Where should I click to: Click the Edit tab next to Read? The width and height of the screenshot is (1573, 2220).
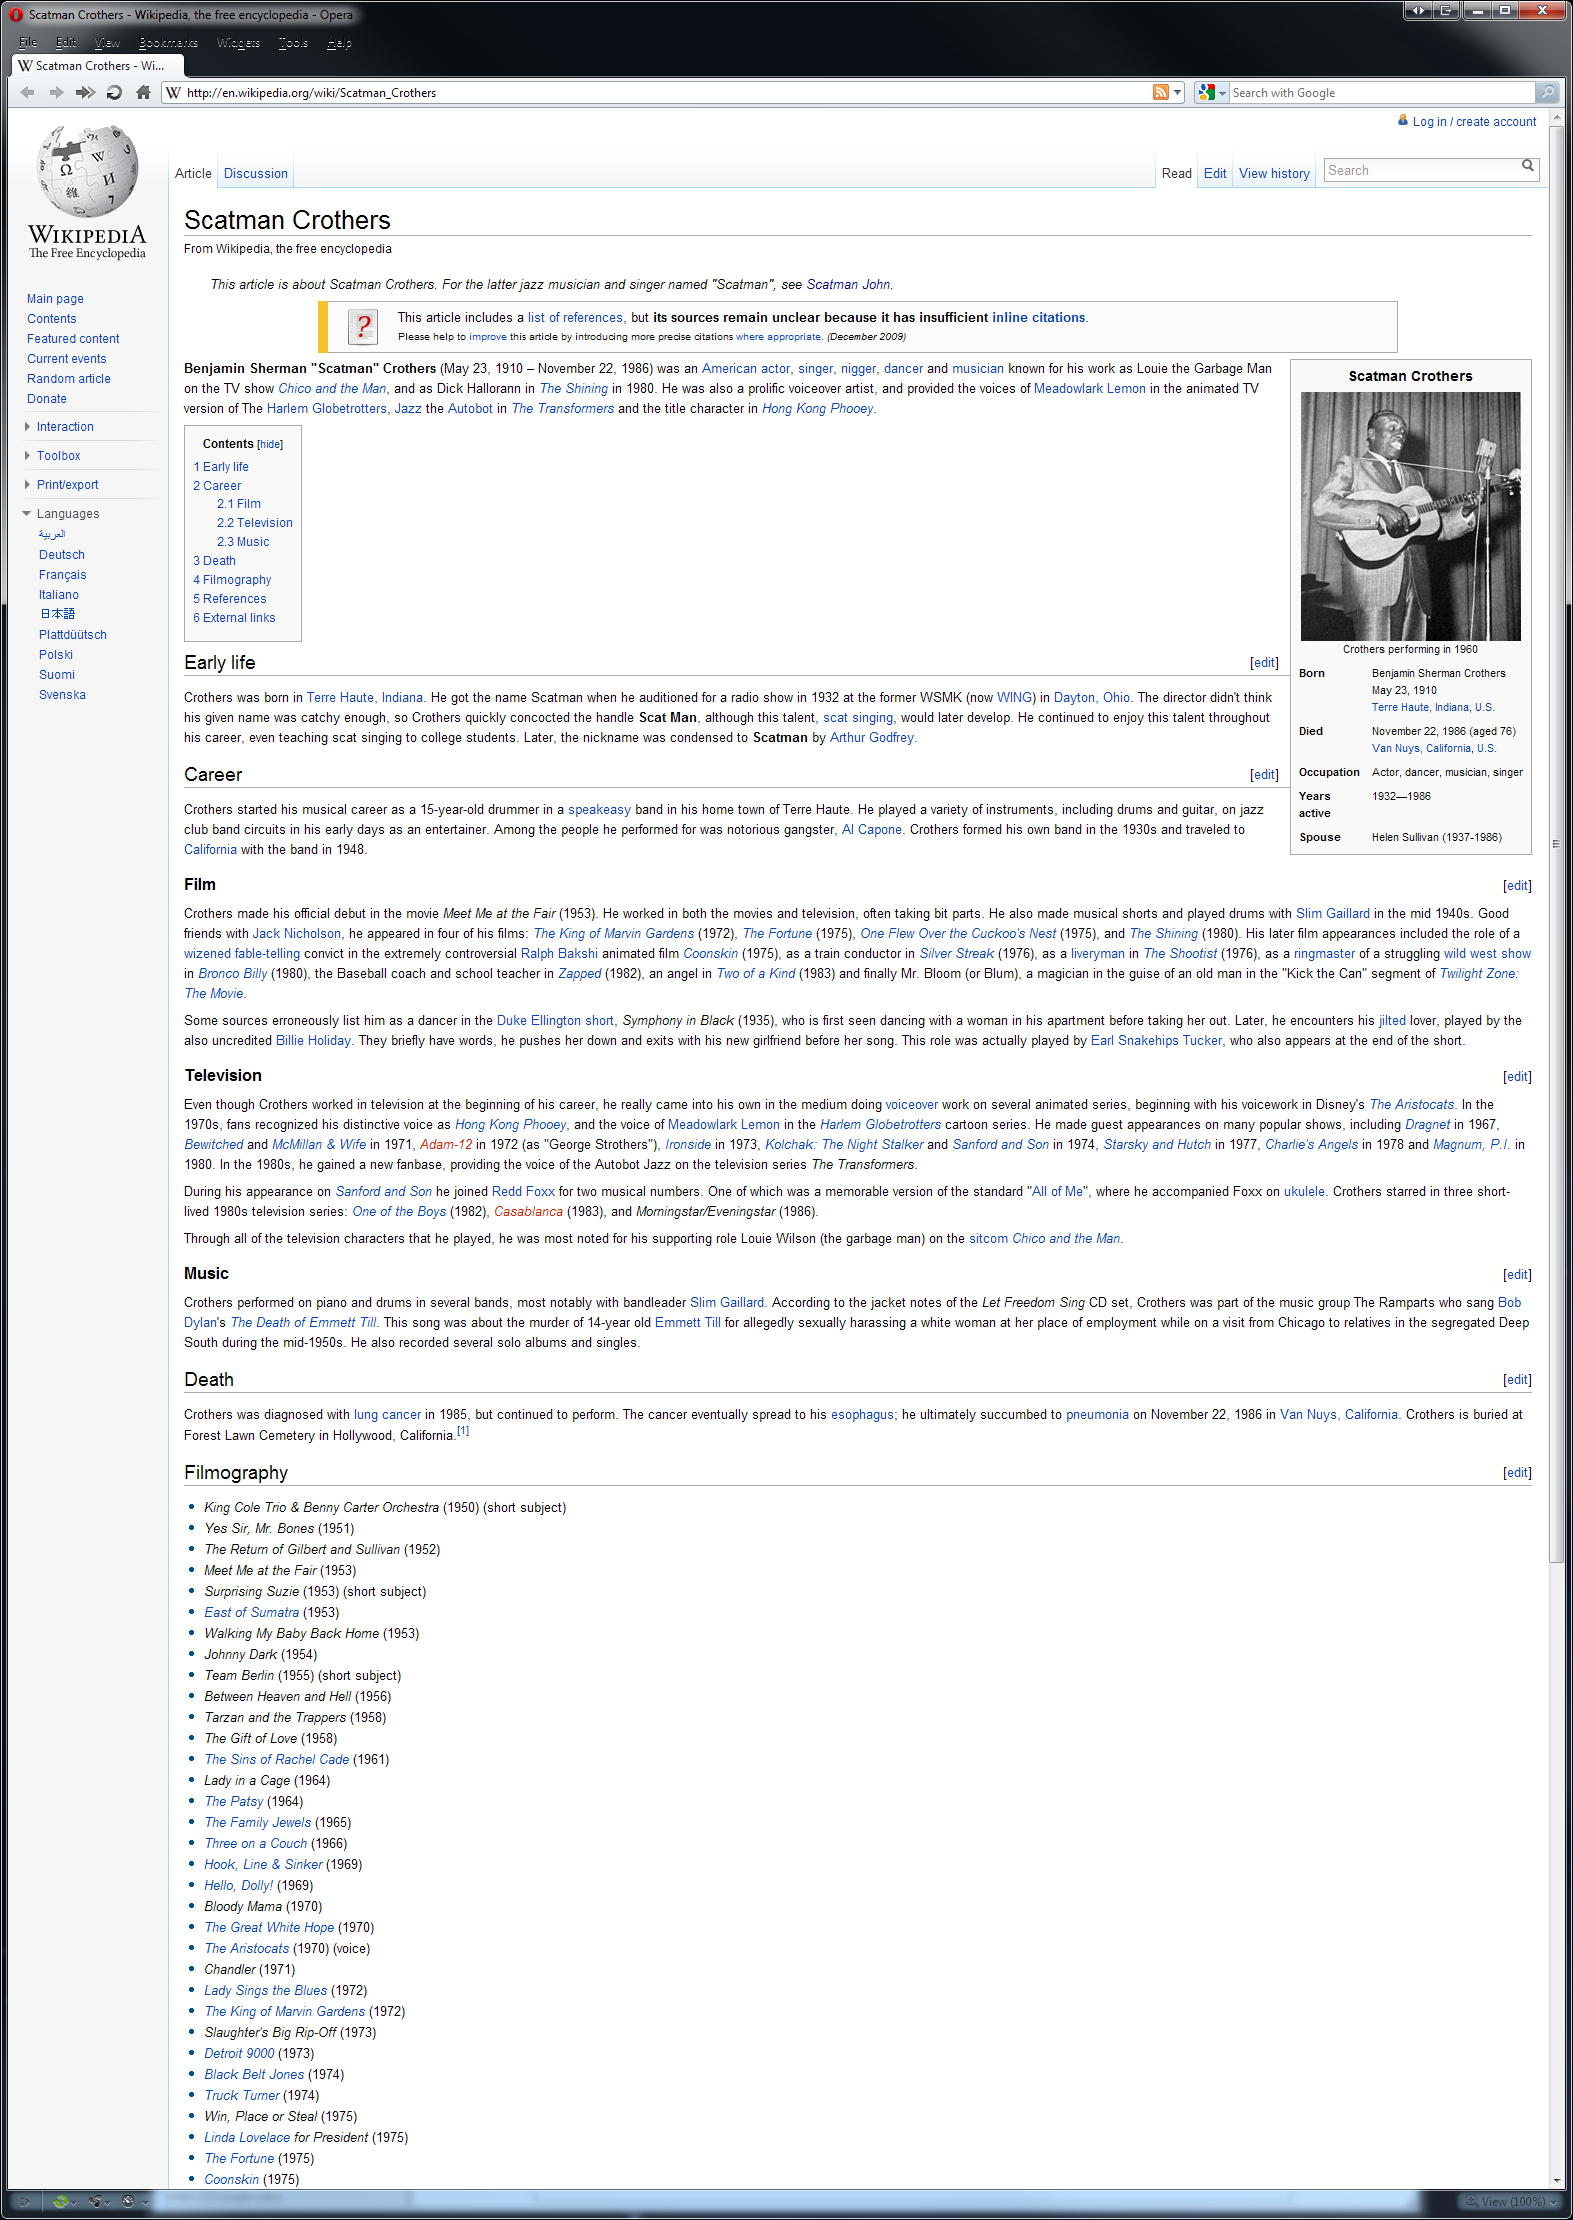coord(1215,174)
